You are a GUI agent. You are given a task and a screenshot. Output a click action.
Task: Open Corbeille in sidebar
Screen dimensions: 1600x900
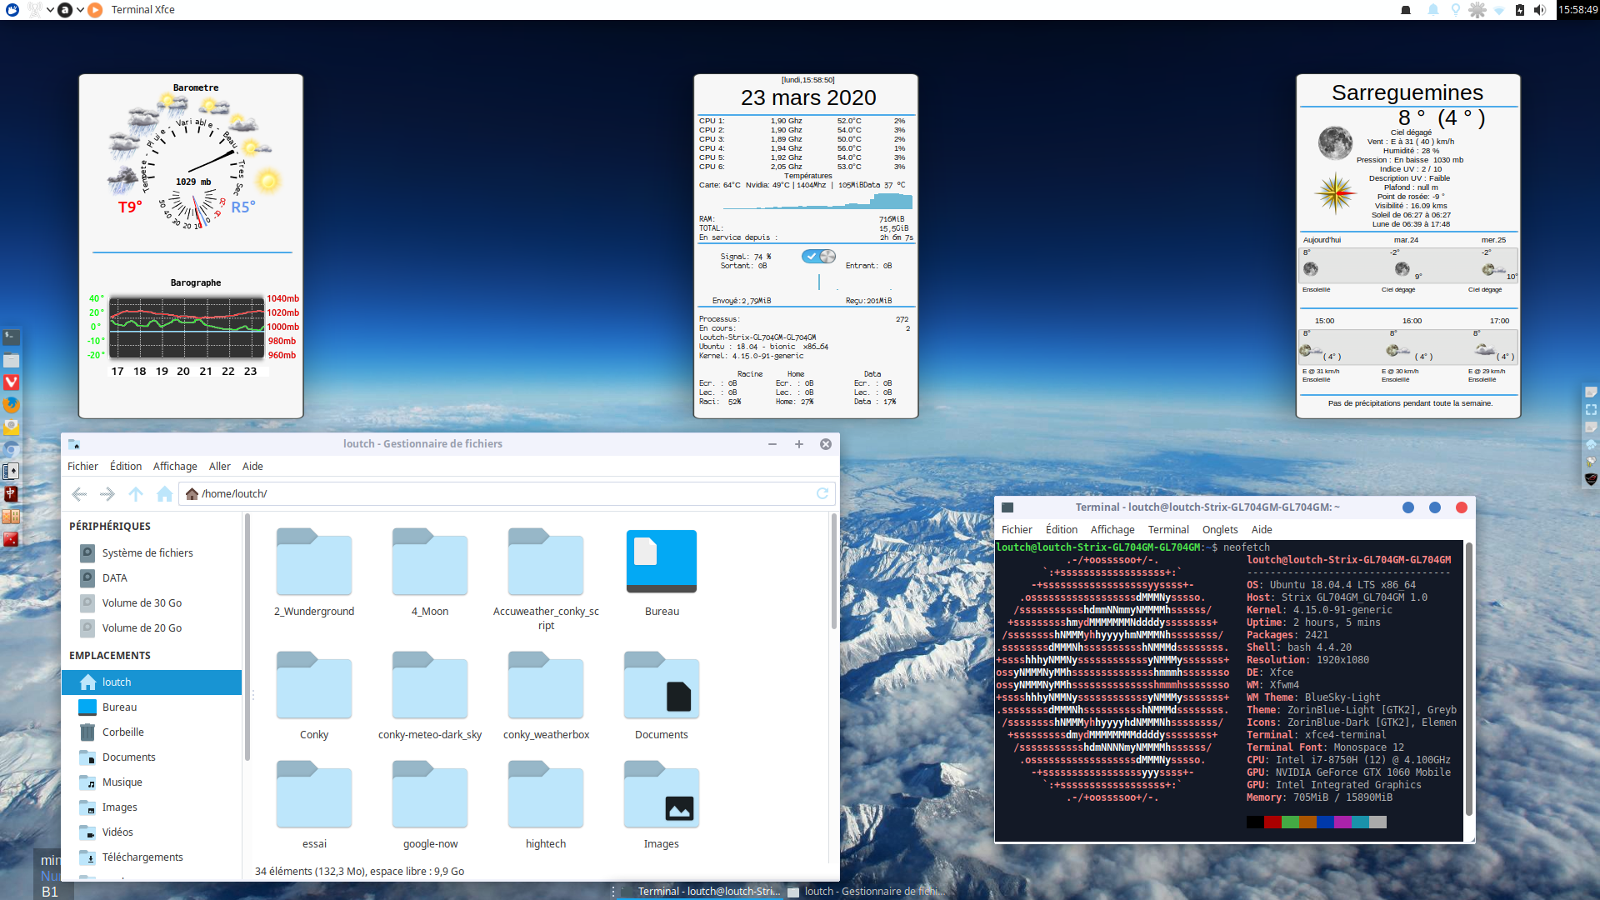(152, 732)
